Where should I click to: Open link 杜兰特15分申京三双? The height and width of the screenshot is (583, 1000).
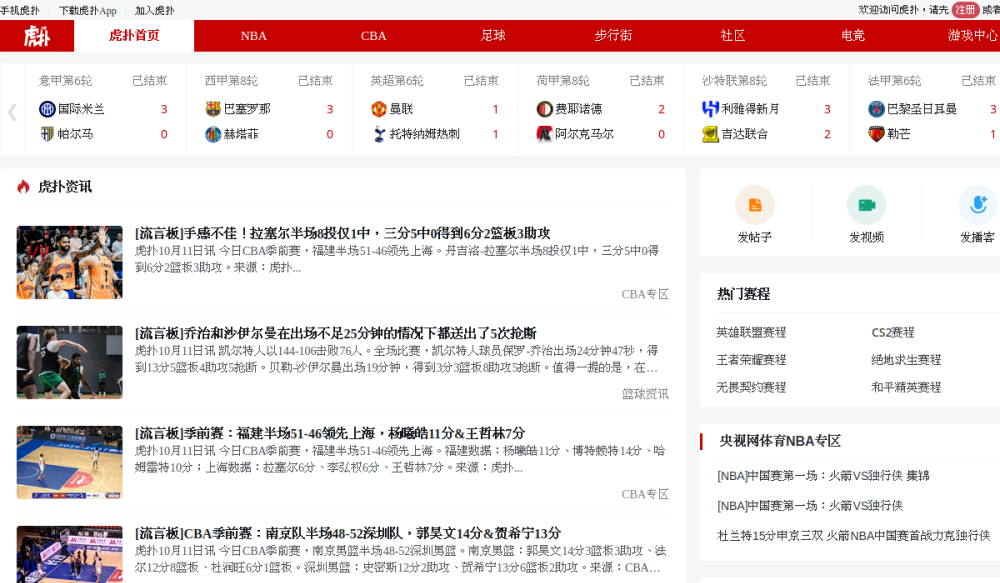click(853, 536)
